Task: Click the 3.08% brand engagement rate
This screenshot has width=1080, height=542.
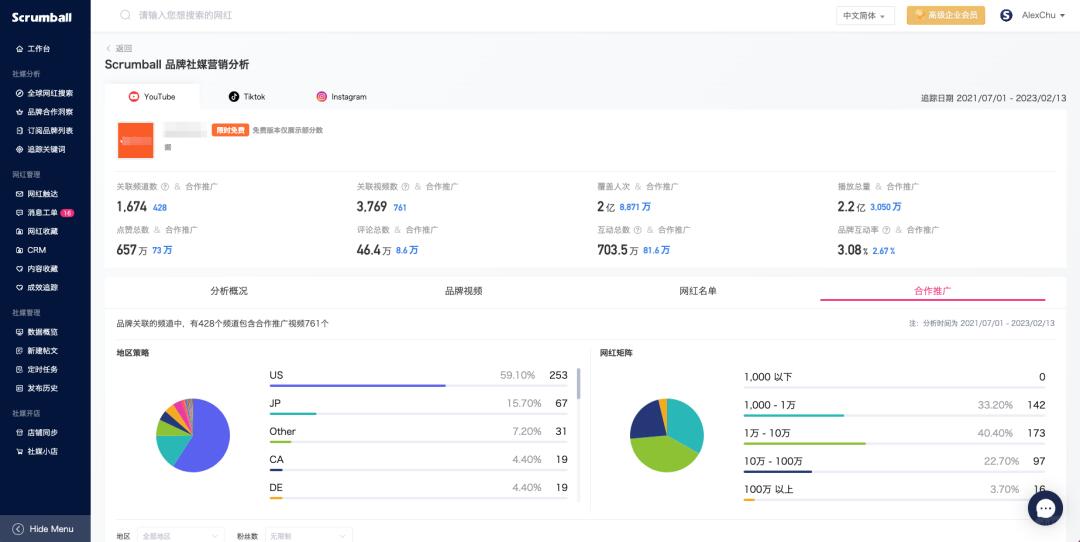Action: 853,250
